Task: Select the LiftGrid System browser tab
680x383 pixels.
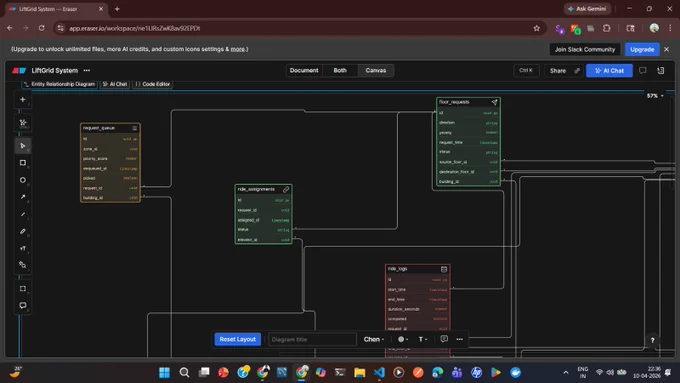Action: (x=56, y=9)
